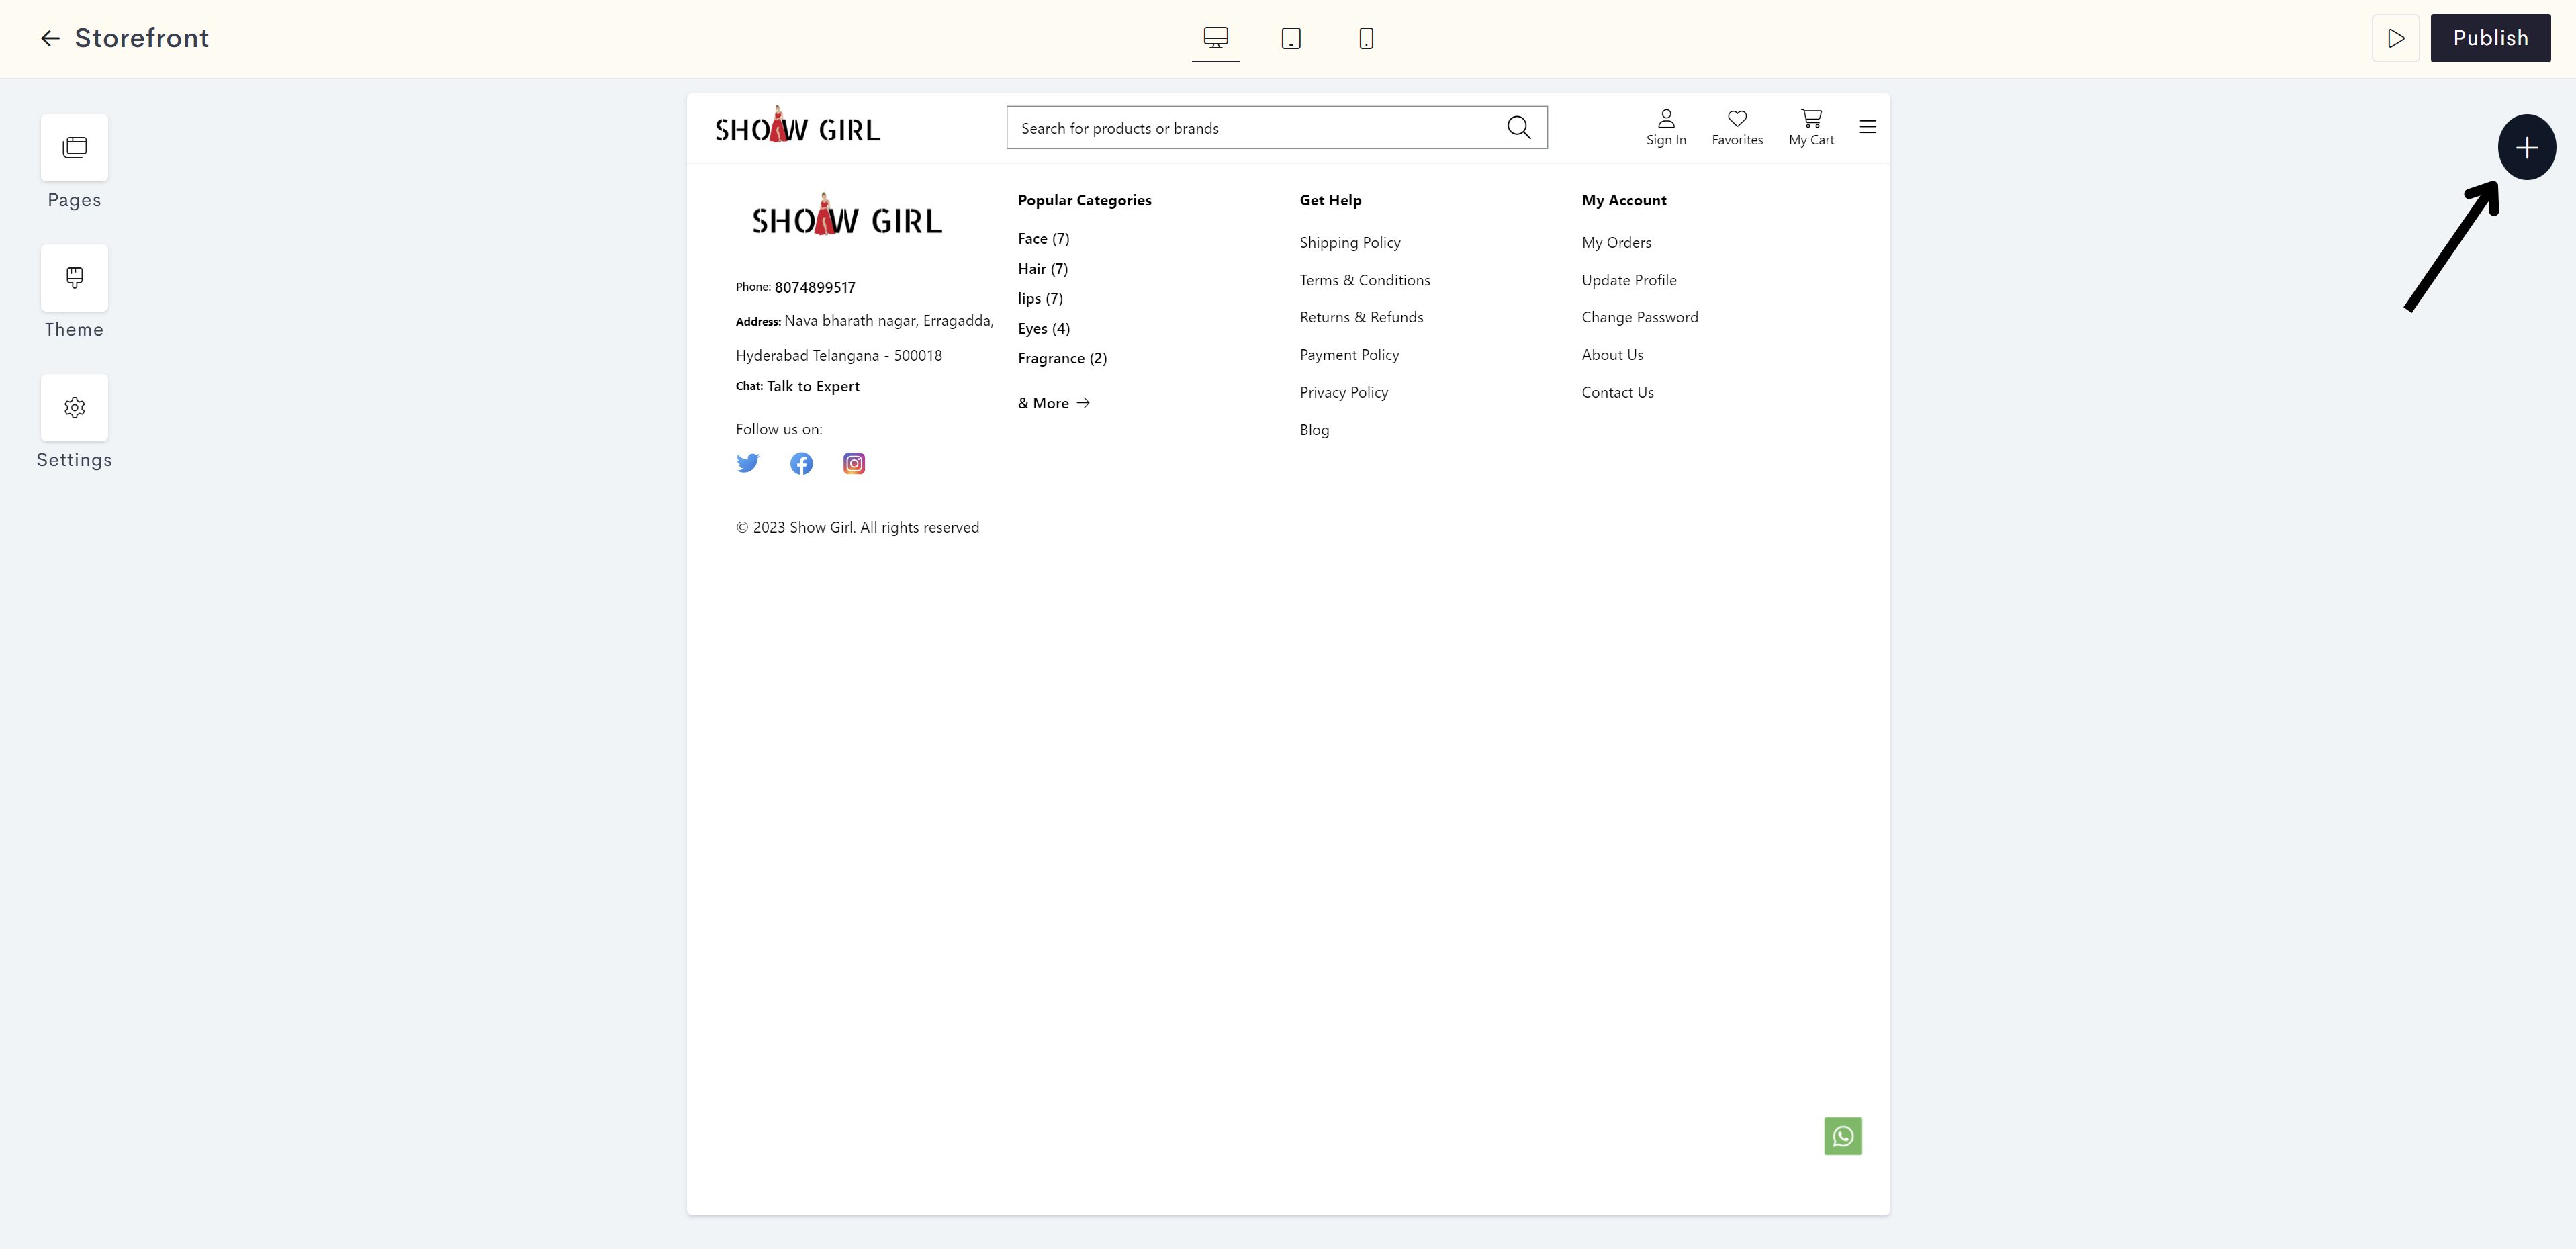Click the search magnifier icon
The height and width of the screenshot is (1249, 2576).
[1518, 127]
